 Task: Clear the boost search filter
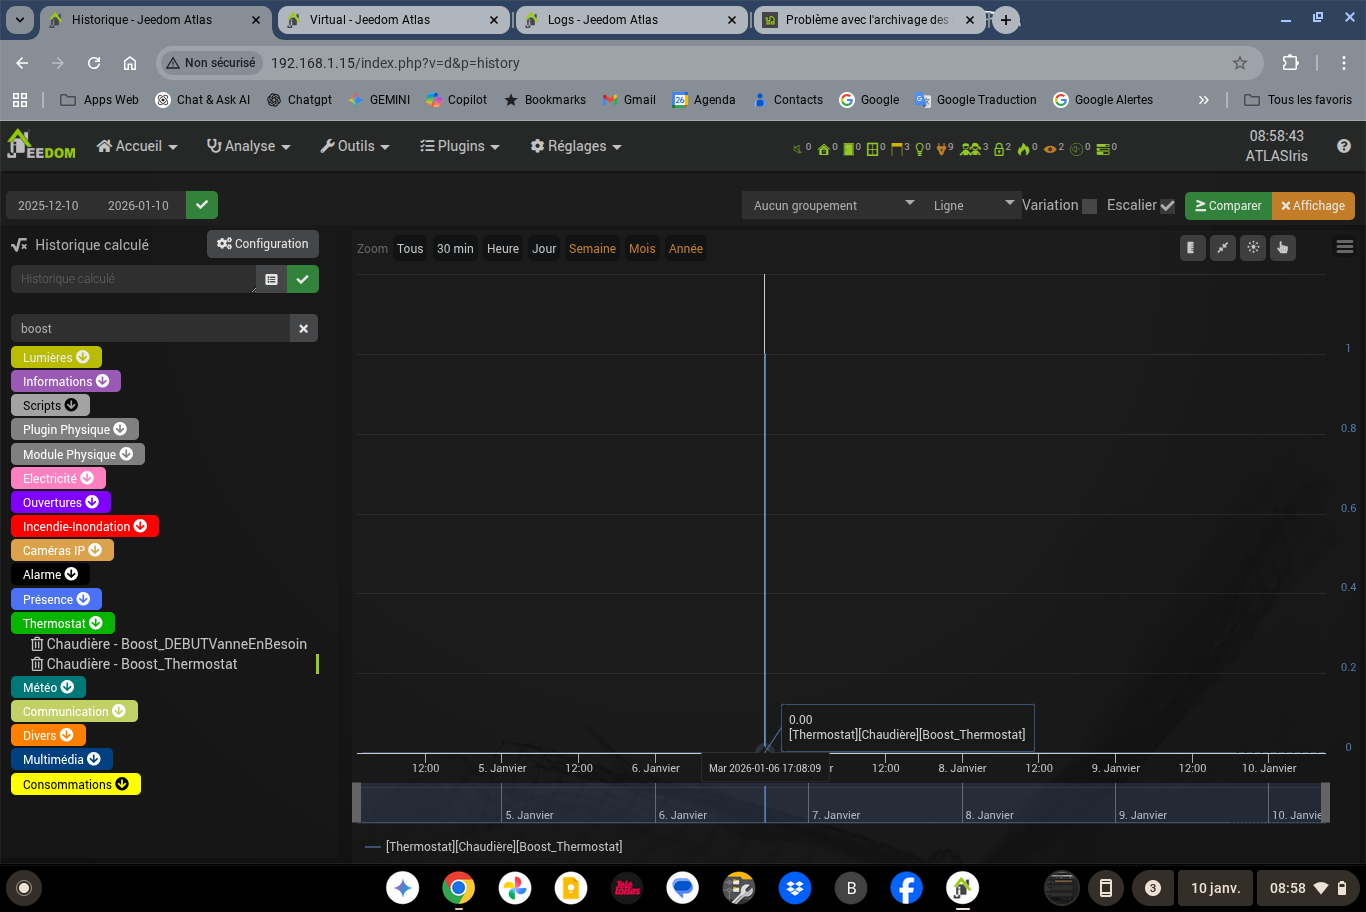coord(303,328)
